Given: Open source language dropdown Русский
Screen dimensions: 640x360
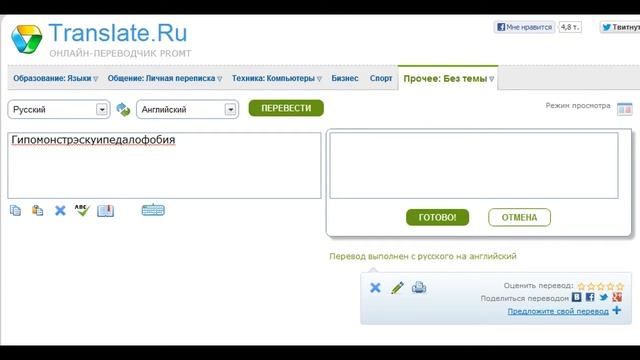Looking at the screenshot, I should click(x=59, y=109).
